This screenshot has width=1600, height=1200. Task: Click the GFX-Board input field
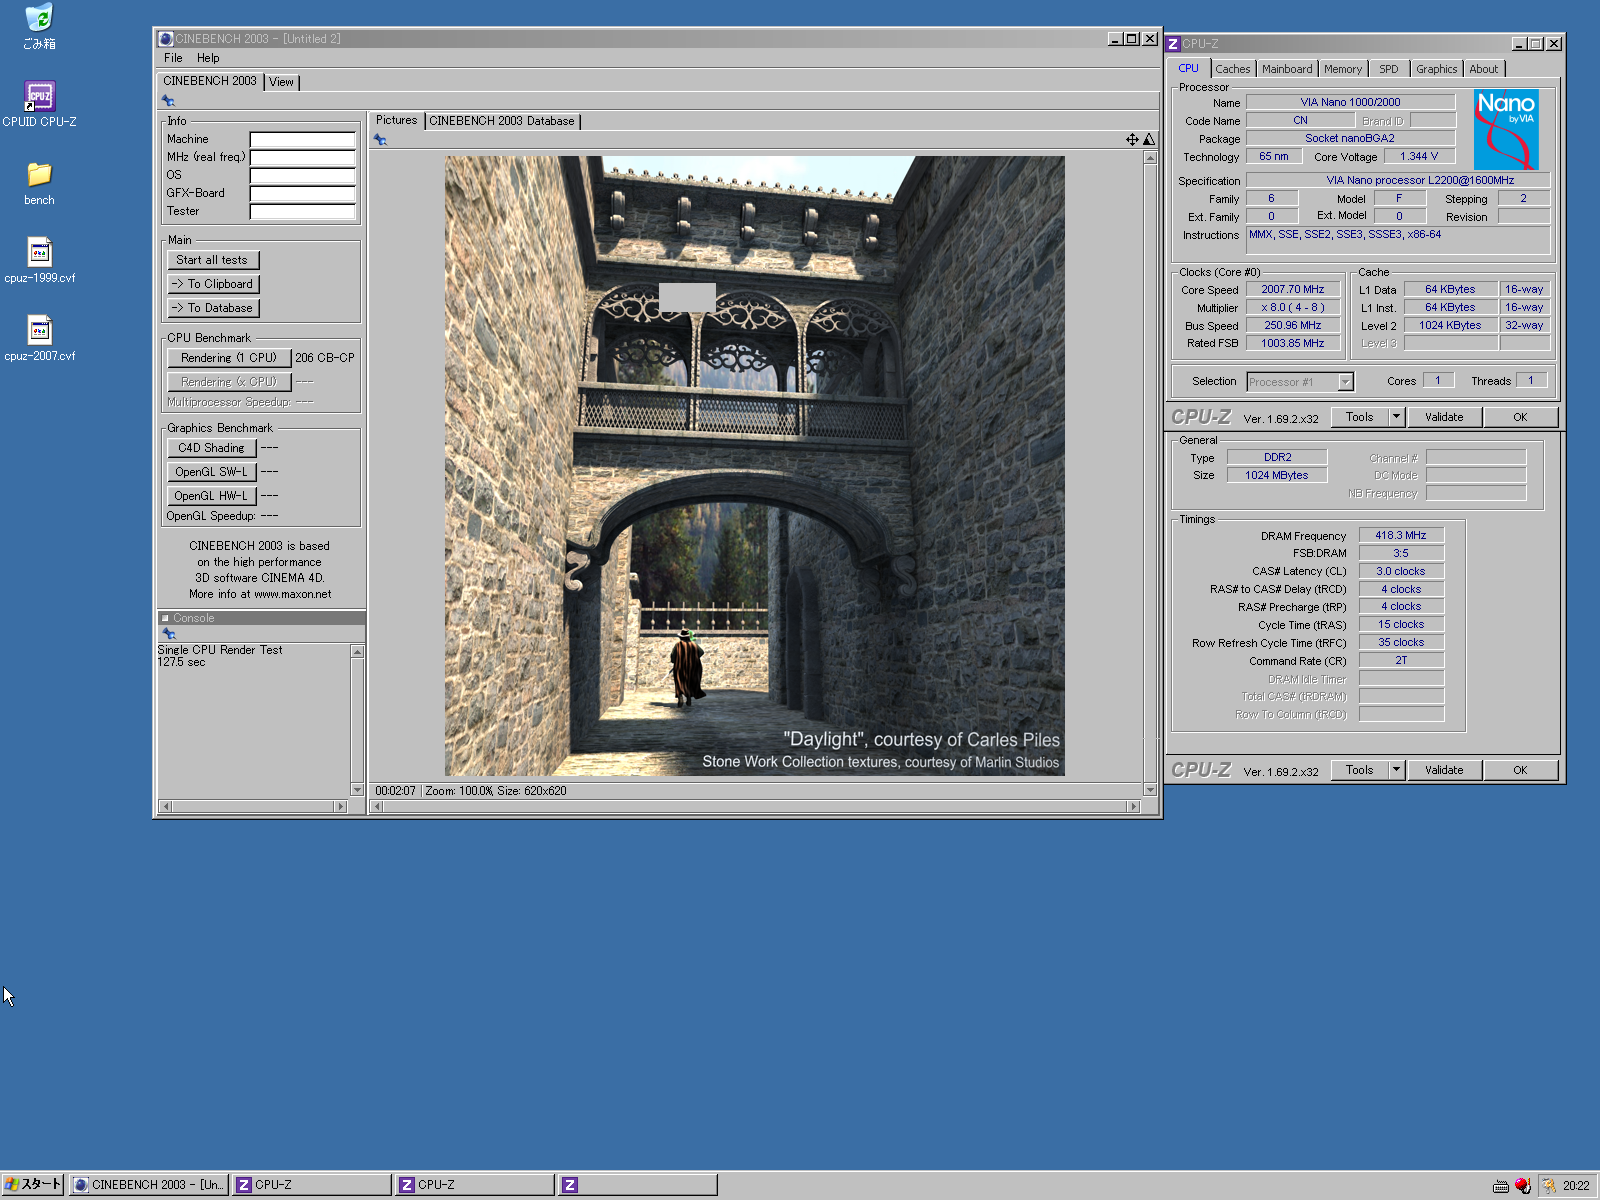pos(303,194)
